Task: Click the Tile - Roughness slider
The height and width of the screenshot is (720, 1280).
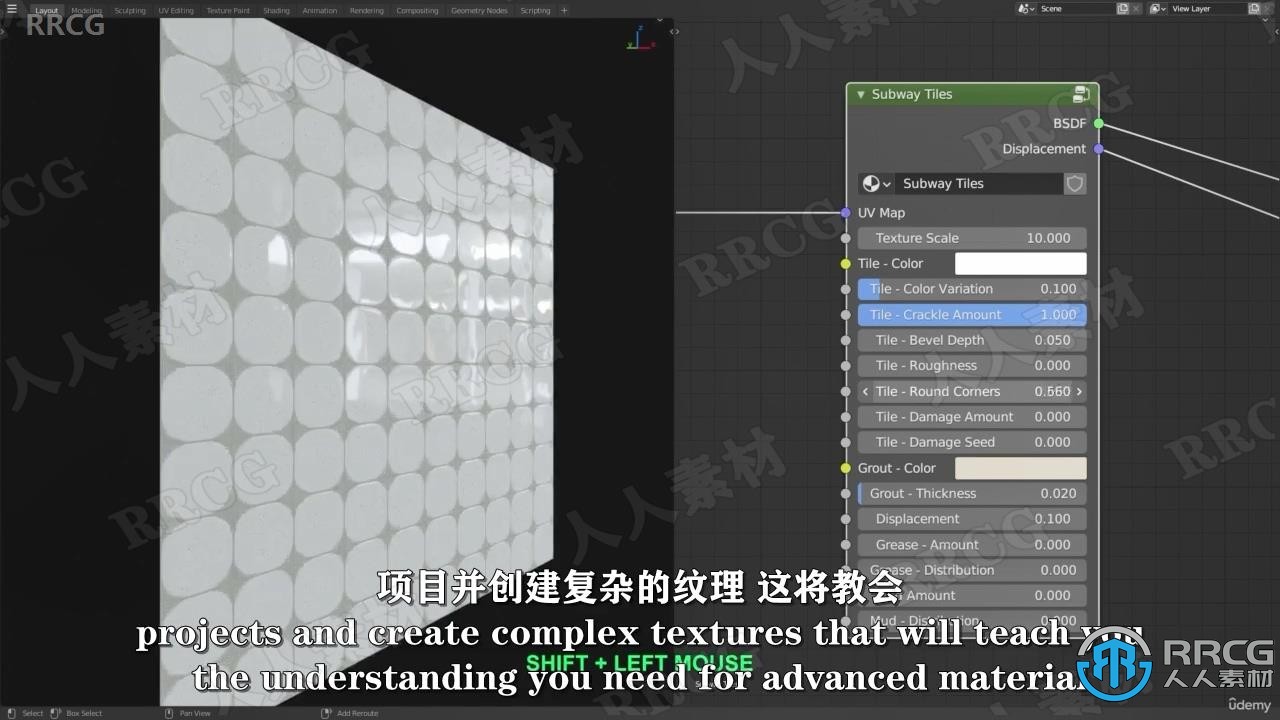Action: [972, 366]
